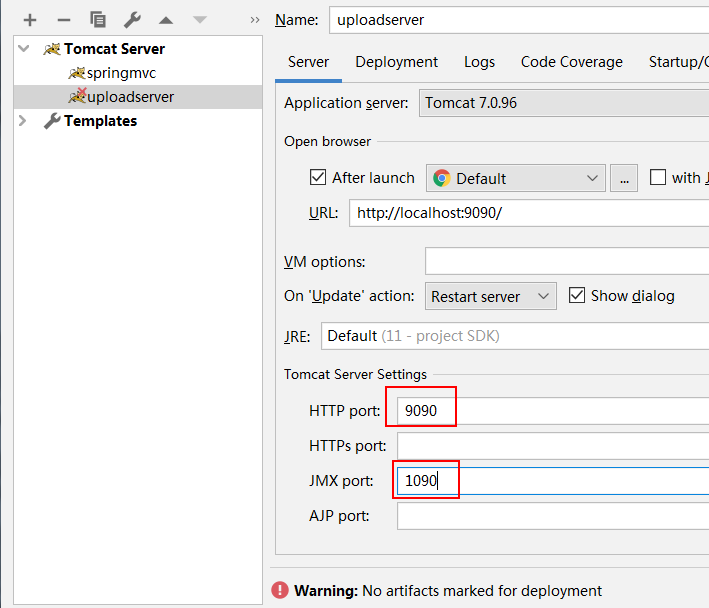
Task: Switch to the Code Coverage tab
Action: [572, 62]
